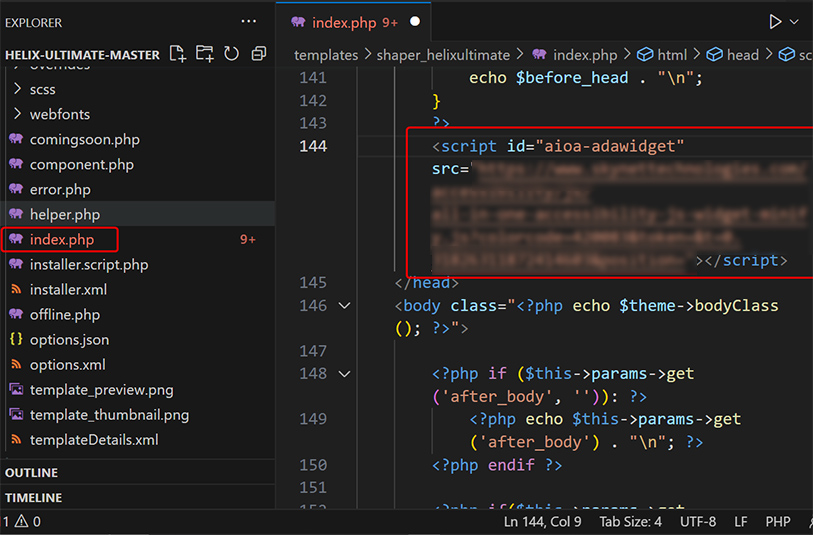
Task: Open helper.php from the file tree
Action: pyautogui.click(x=64, y=214)
